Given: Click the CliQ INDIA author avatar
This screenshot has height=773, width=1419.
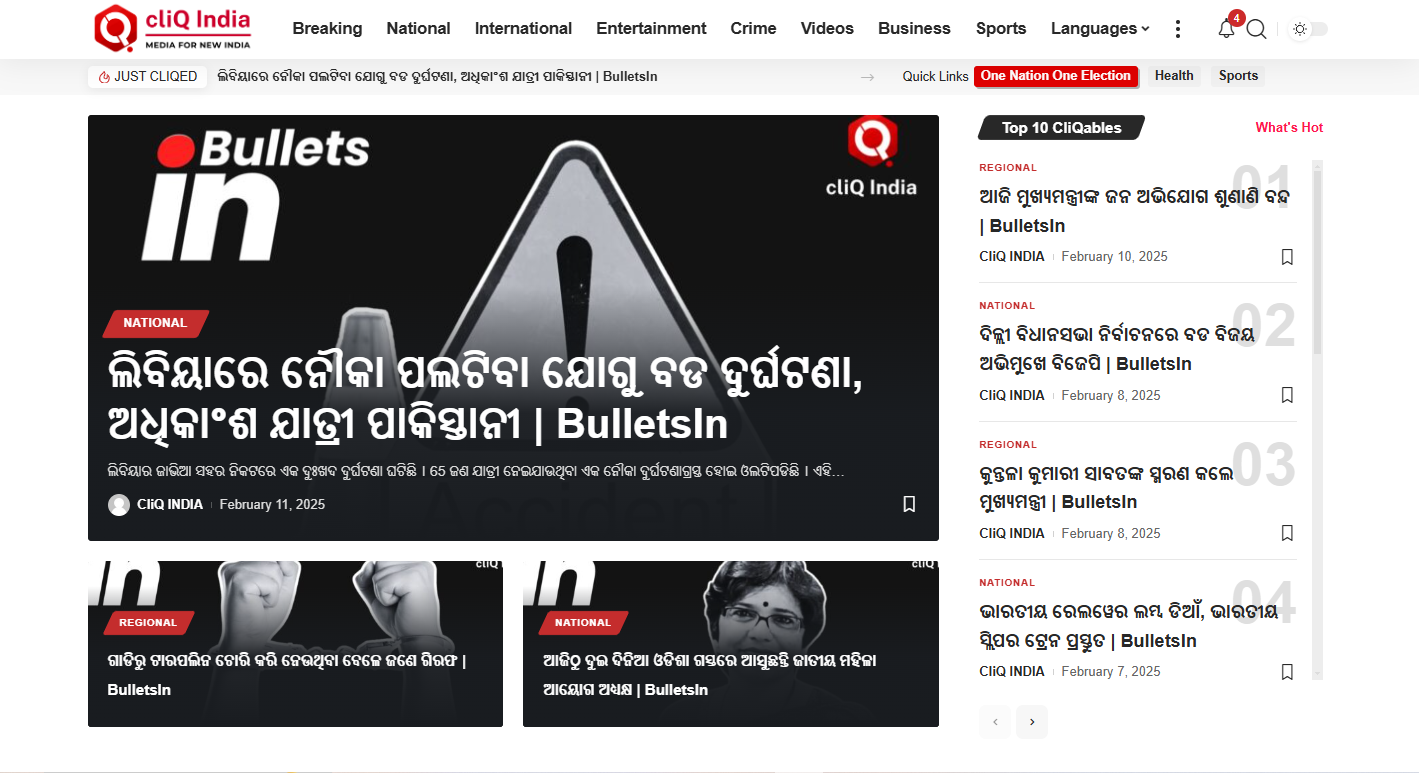Looking at the screenshot, I should click(119, 505).
